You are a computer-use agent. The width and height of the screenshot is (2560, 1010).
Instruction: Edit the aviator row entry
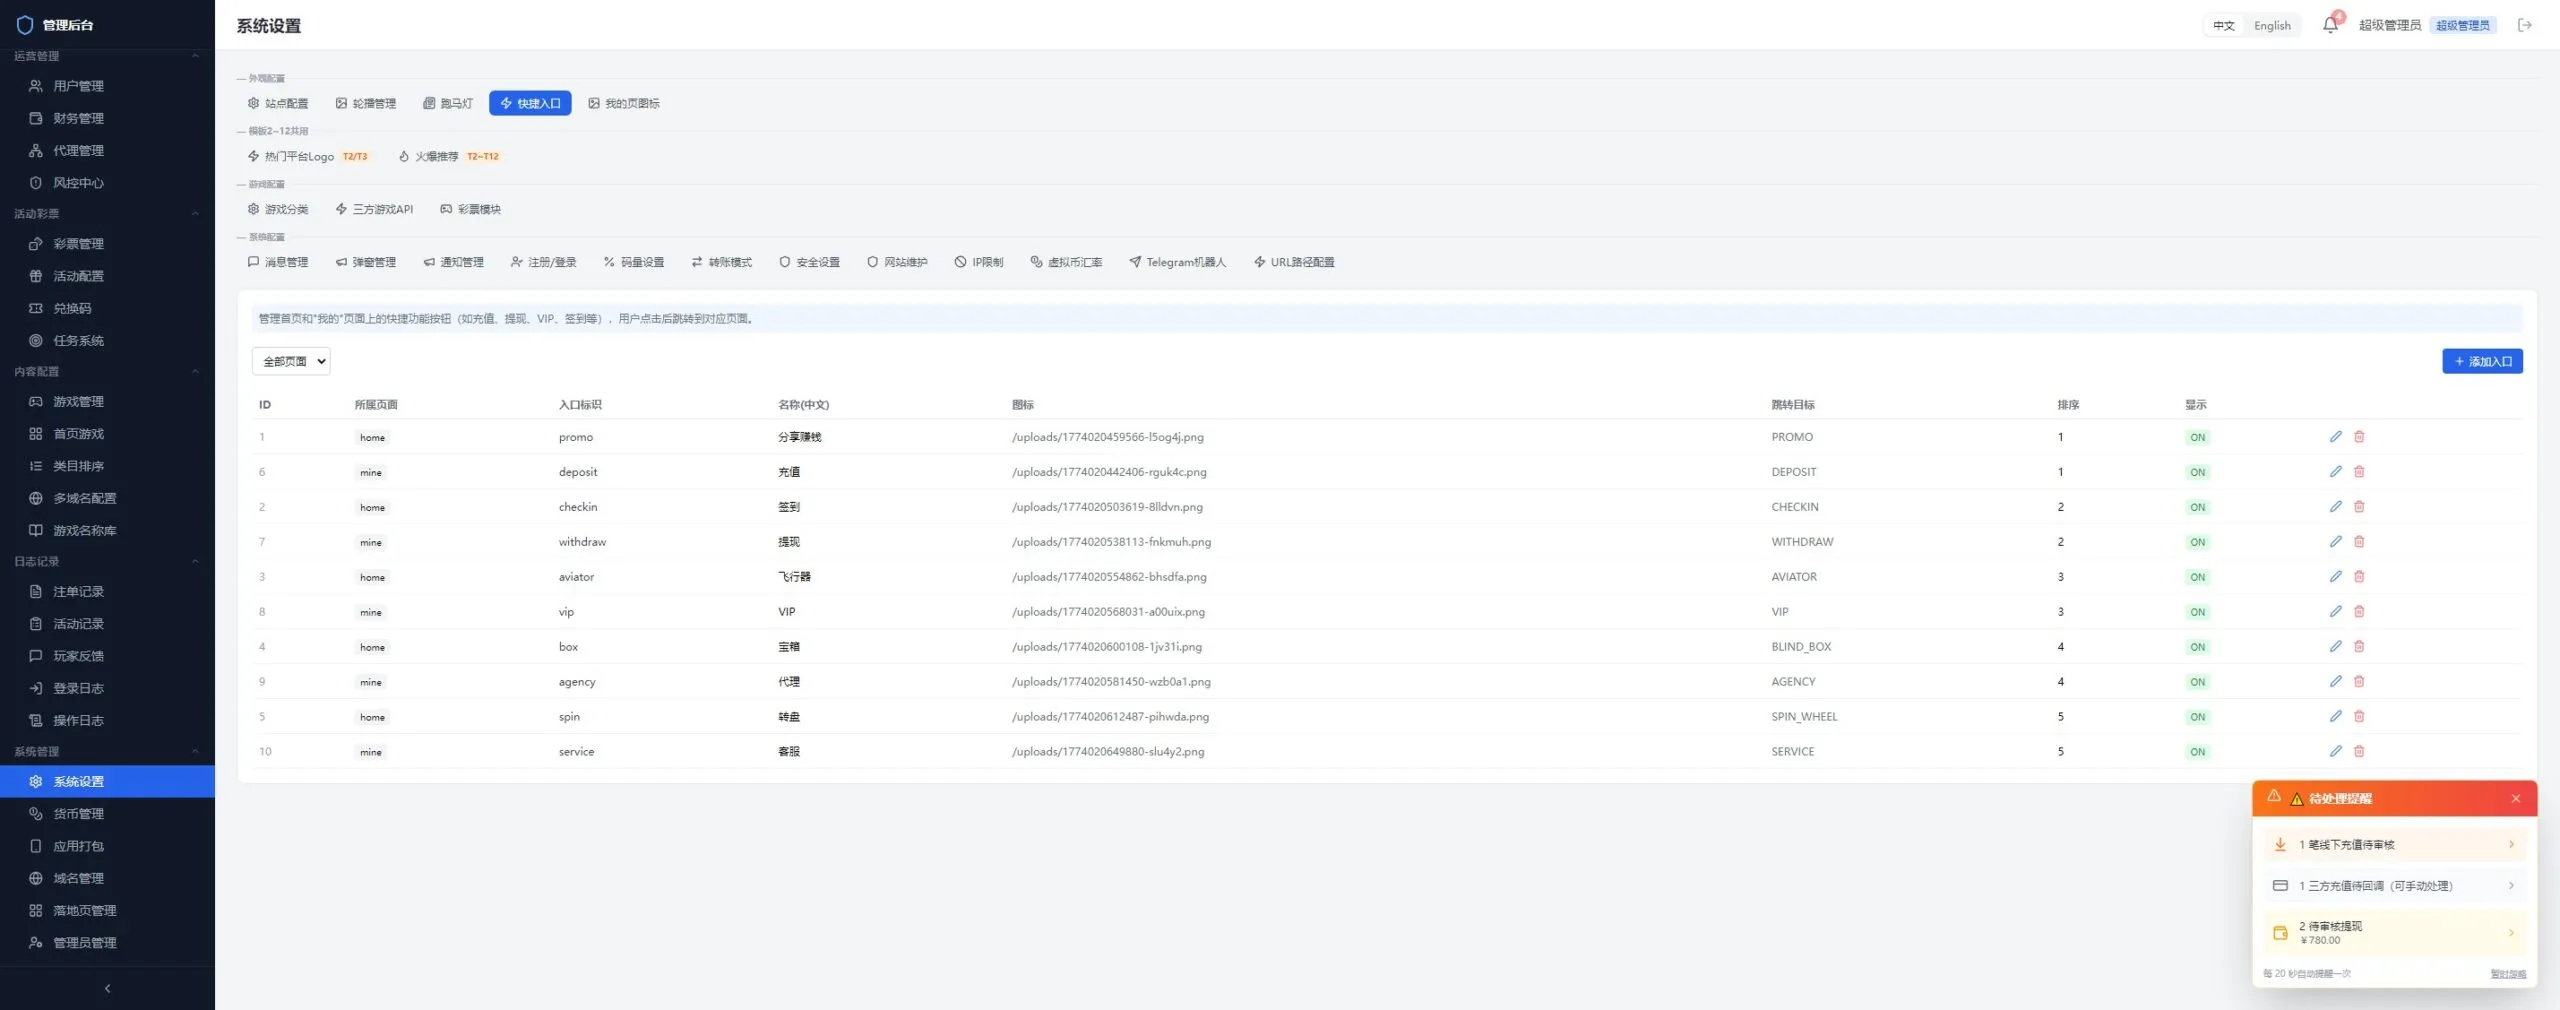2335,577
